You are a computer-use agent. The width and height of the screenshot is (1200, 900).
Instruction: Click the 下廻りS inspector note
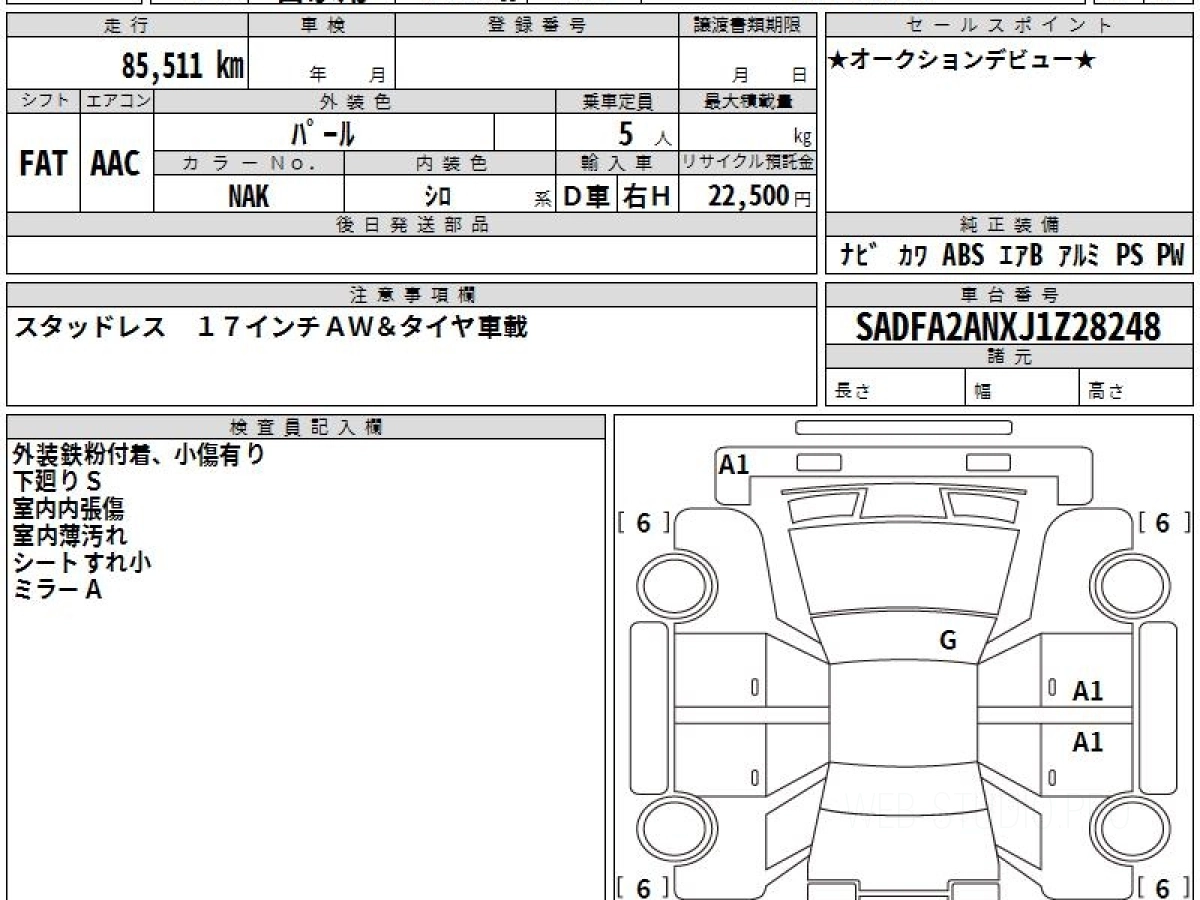pyautogui.click(x=58, y=482)
